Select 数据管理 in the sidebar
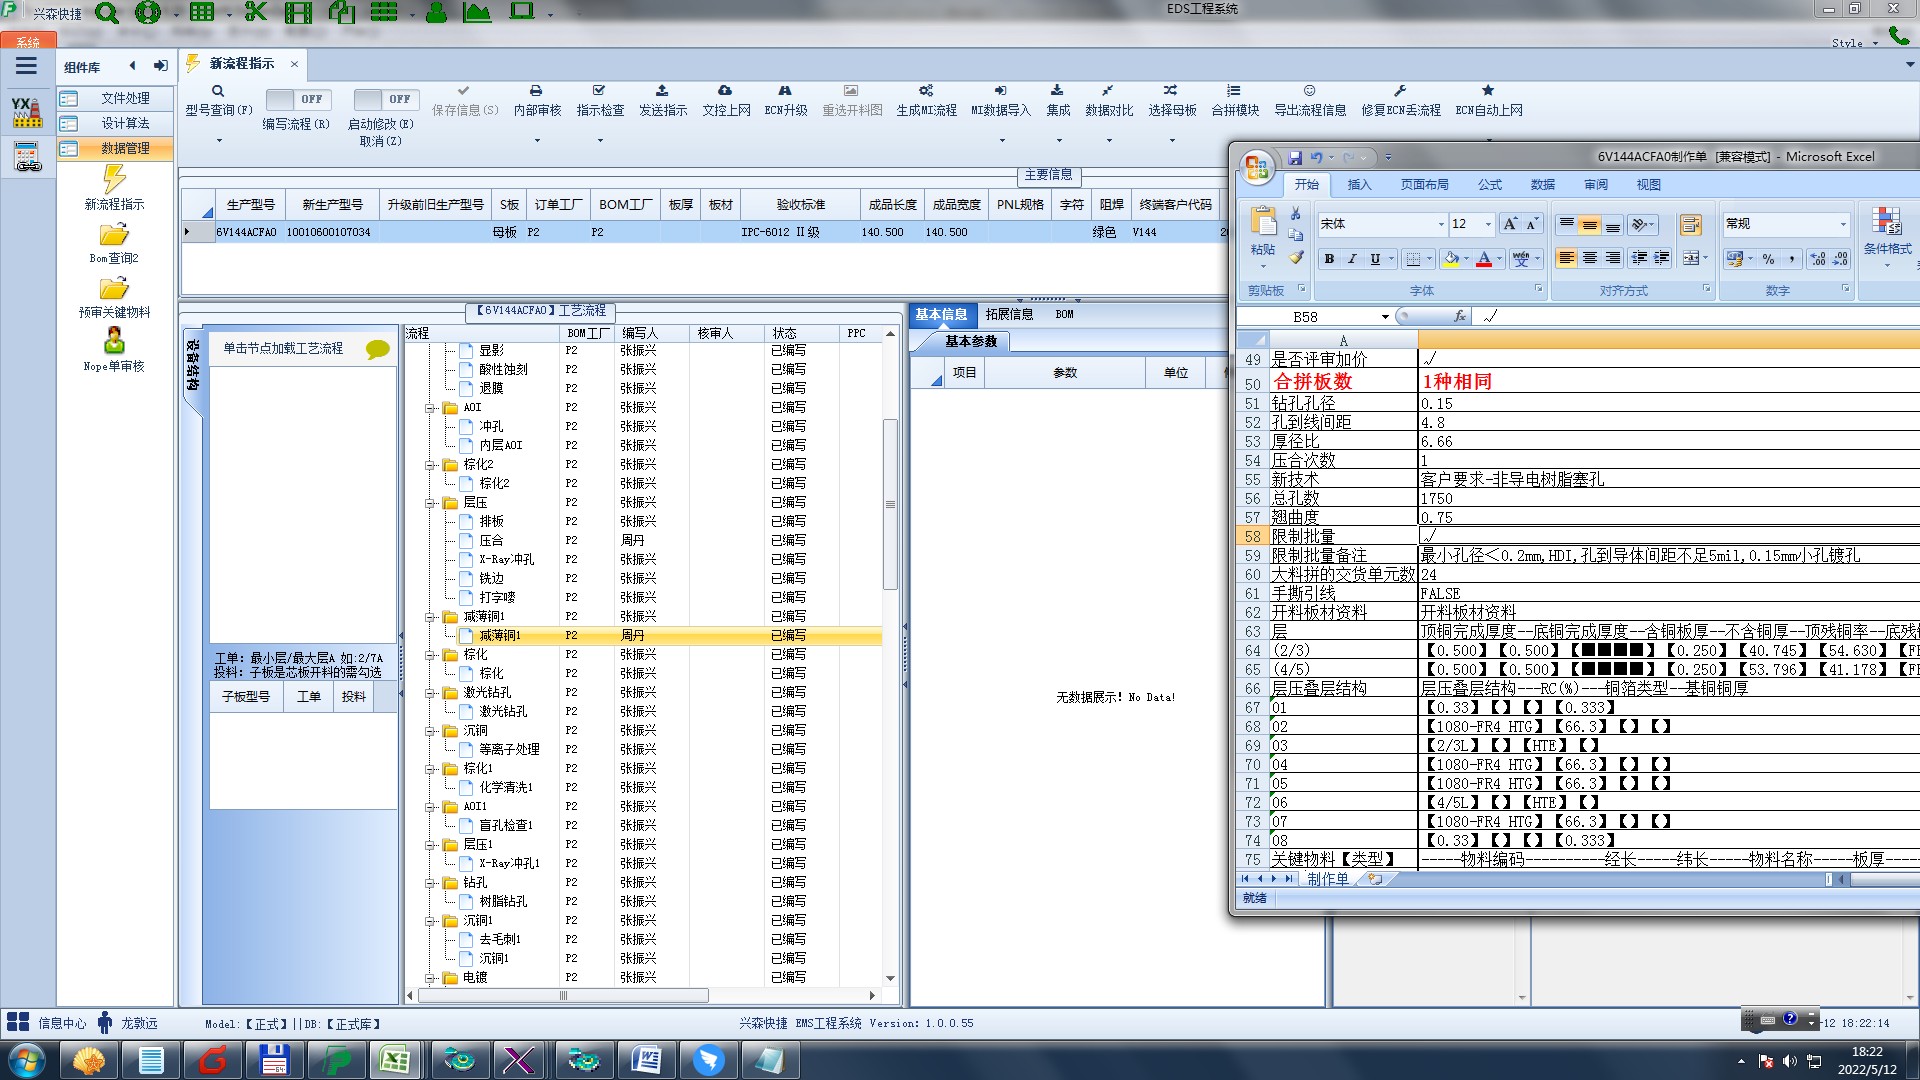 [125, 148]
